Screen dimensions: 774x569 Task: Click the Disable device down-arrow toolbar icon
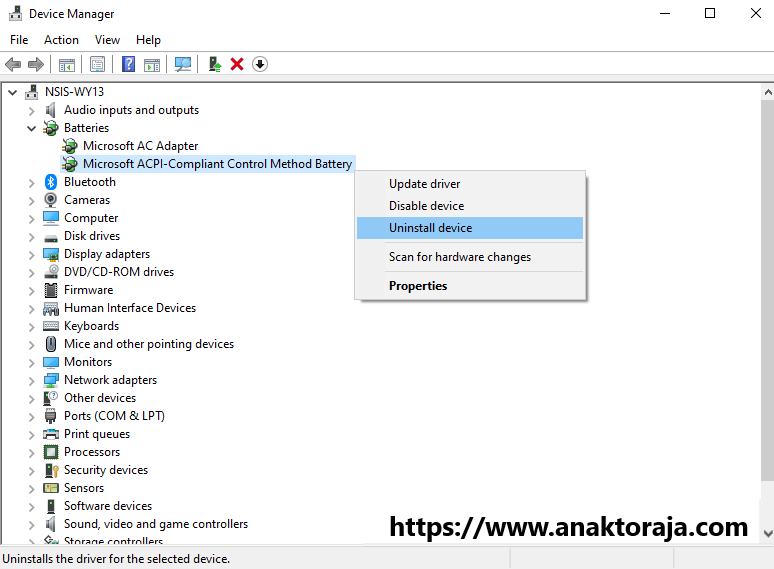260,64
